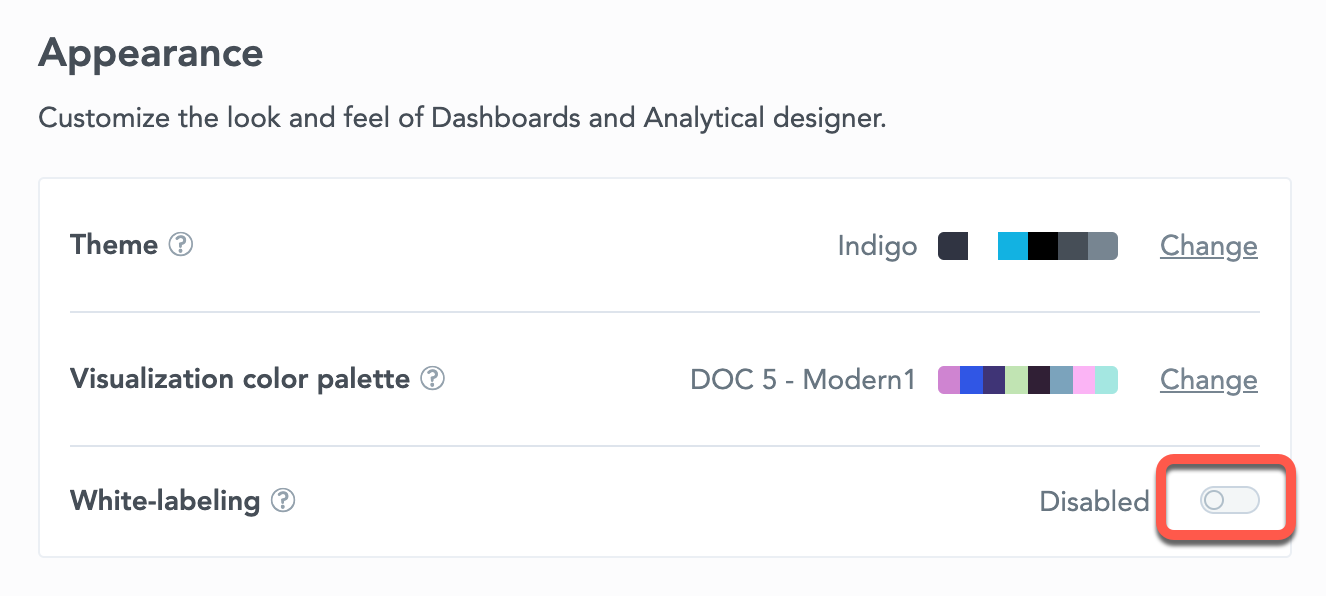
Task: Click the Disabled status text
Action: (1094, 501)
